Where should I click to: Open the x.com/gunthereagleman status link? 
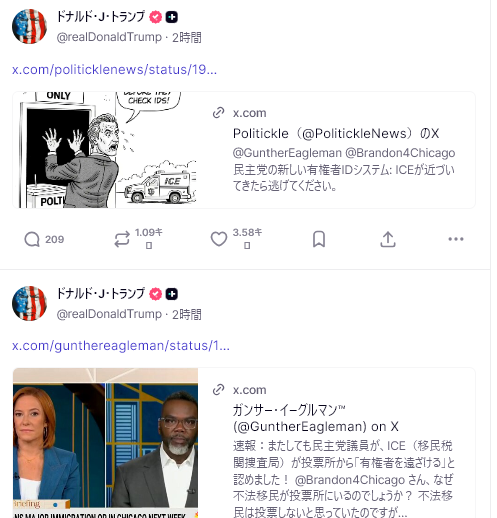click(121, 346)
